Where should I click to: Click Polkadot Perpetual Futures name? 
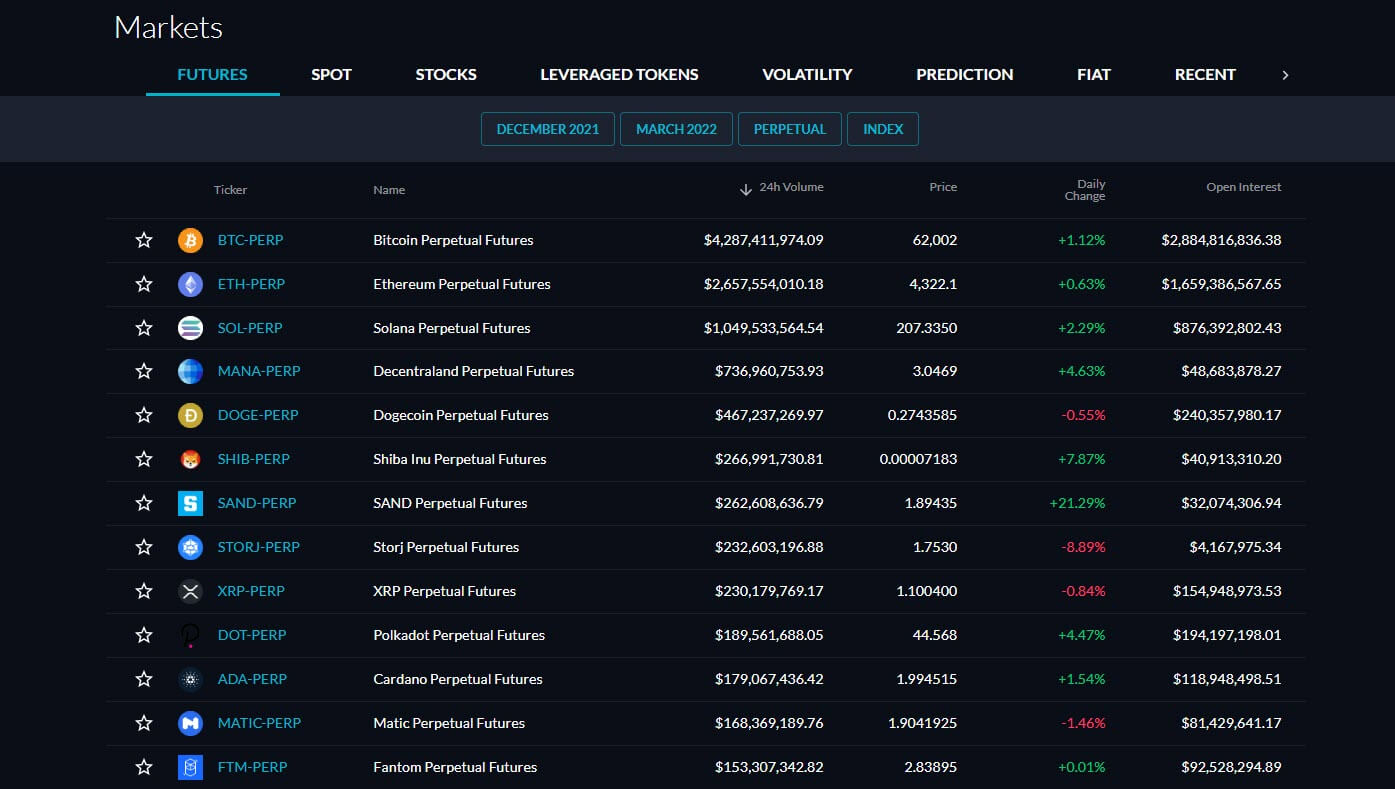[459, 635]
